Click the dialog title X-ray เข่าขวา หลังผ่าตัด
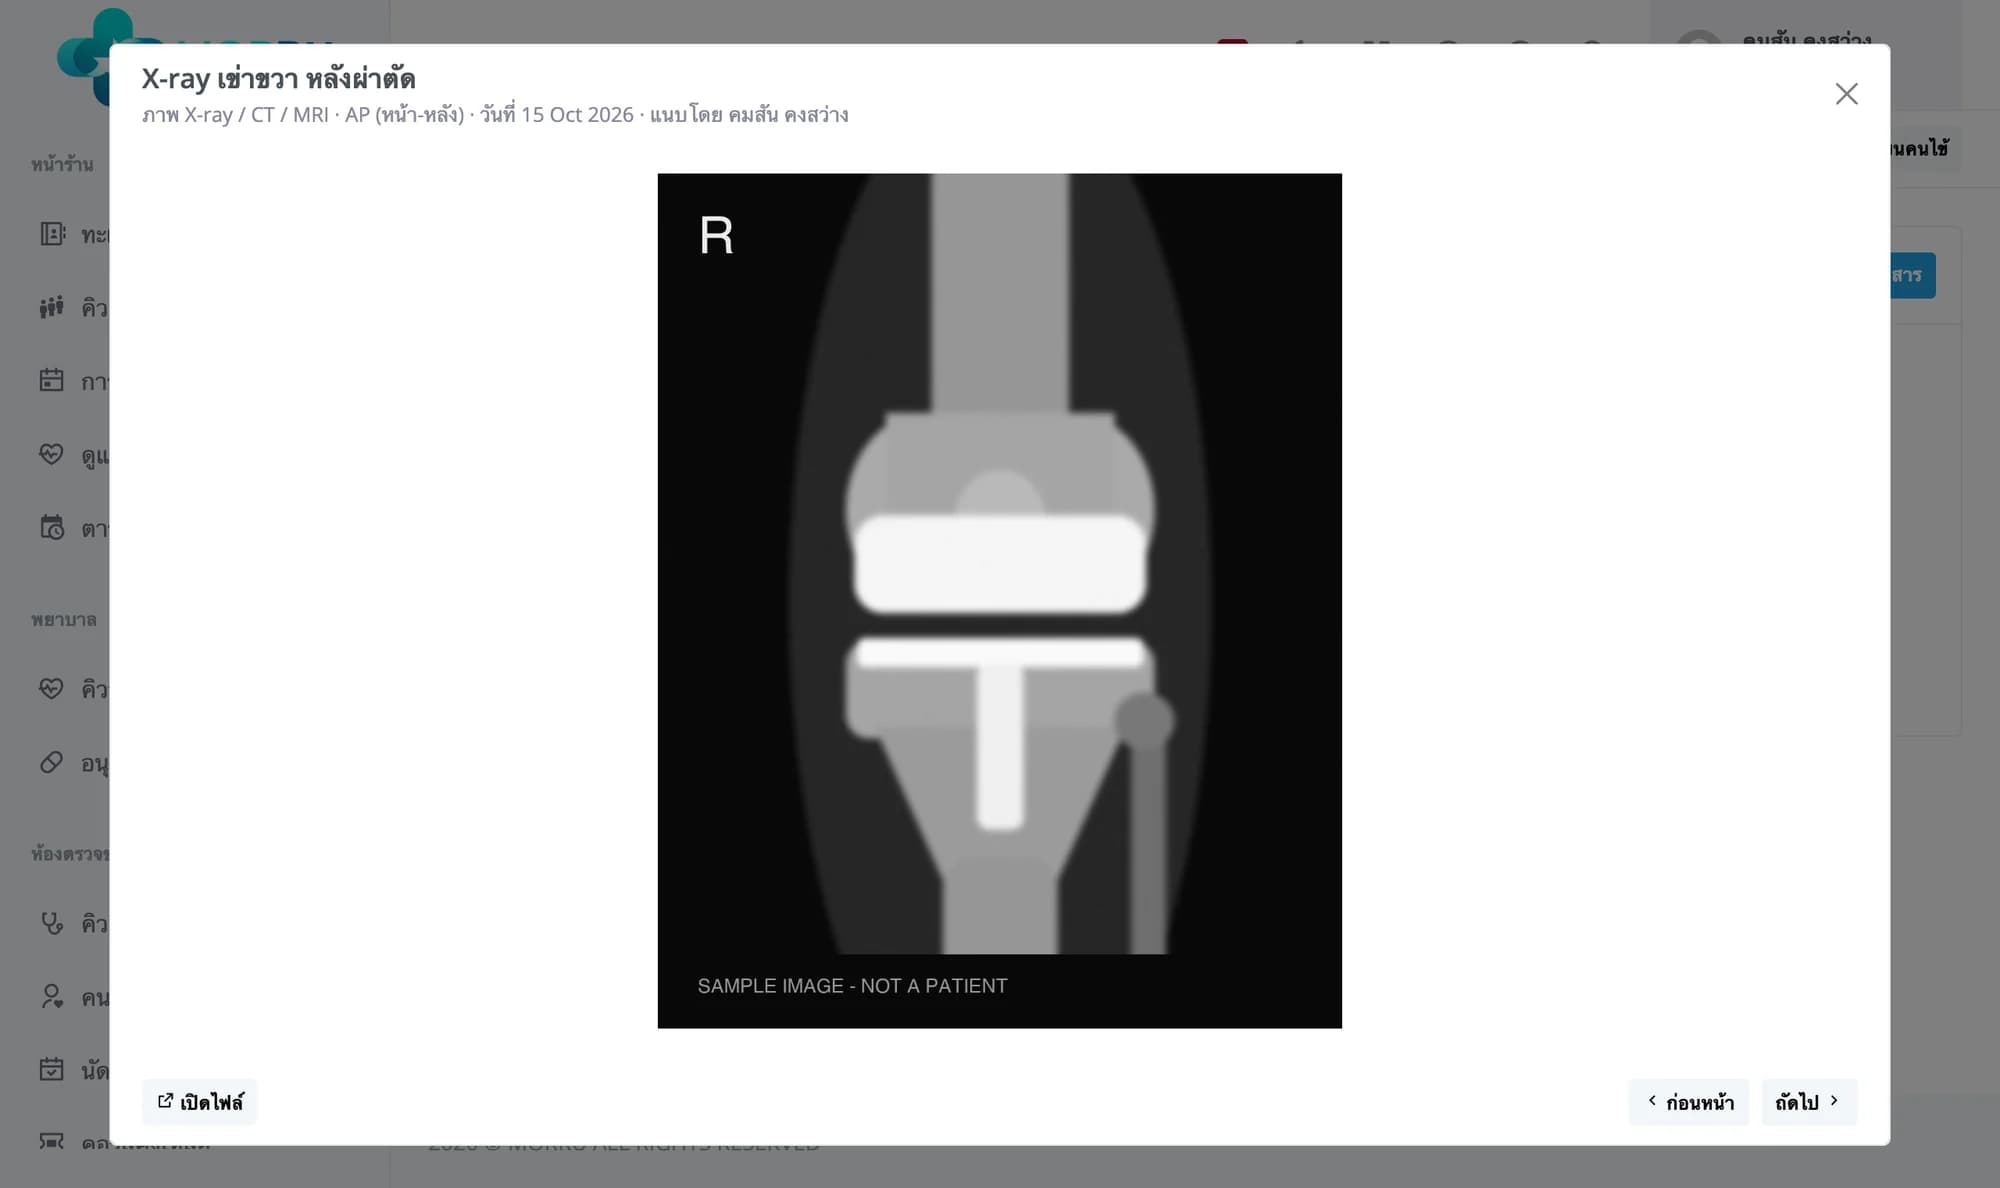 click(278, 78)
